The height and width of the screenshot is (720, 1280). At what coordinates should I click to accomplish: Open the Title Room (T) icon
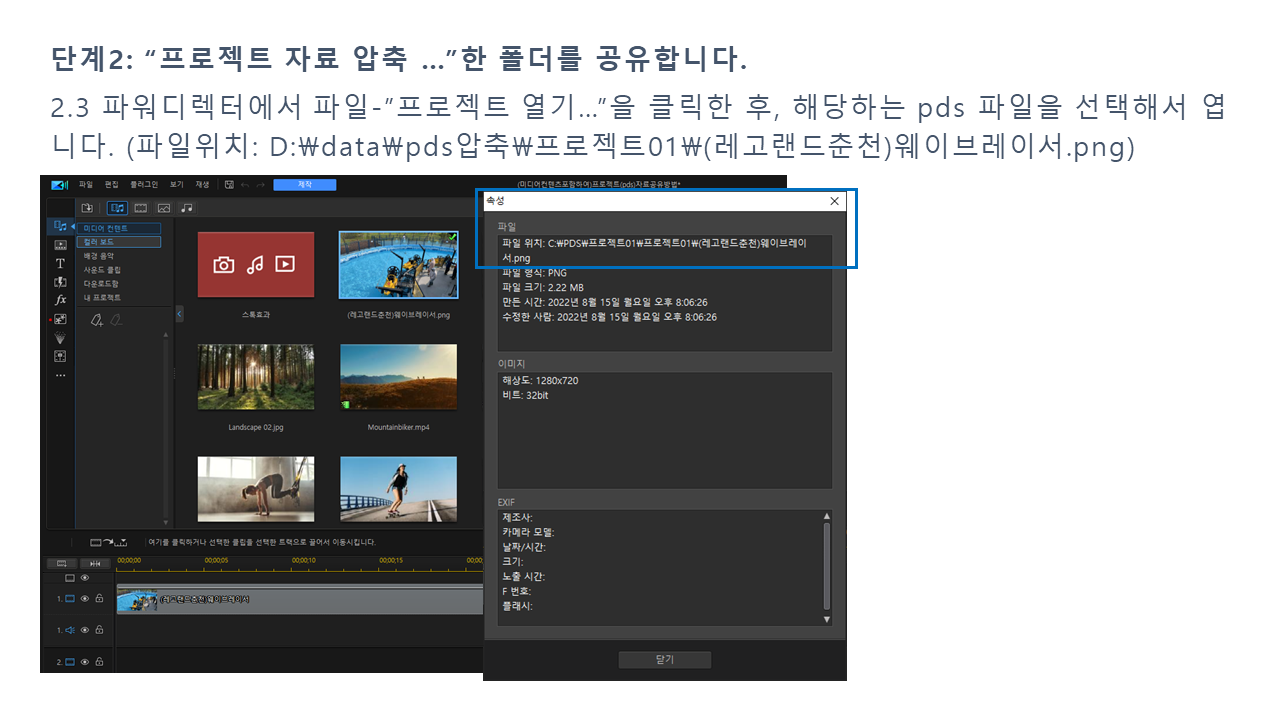60,263
